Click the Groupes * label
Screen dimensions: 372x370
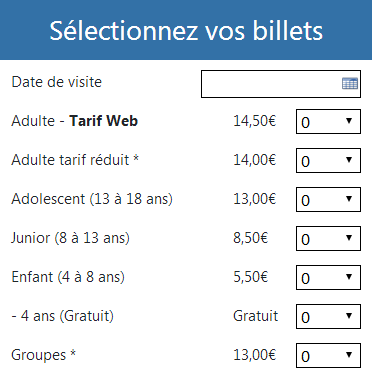pos(44,355)
